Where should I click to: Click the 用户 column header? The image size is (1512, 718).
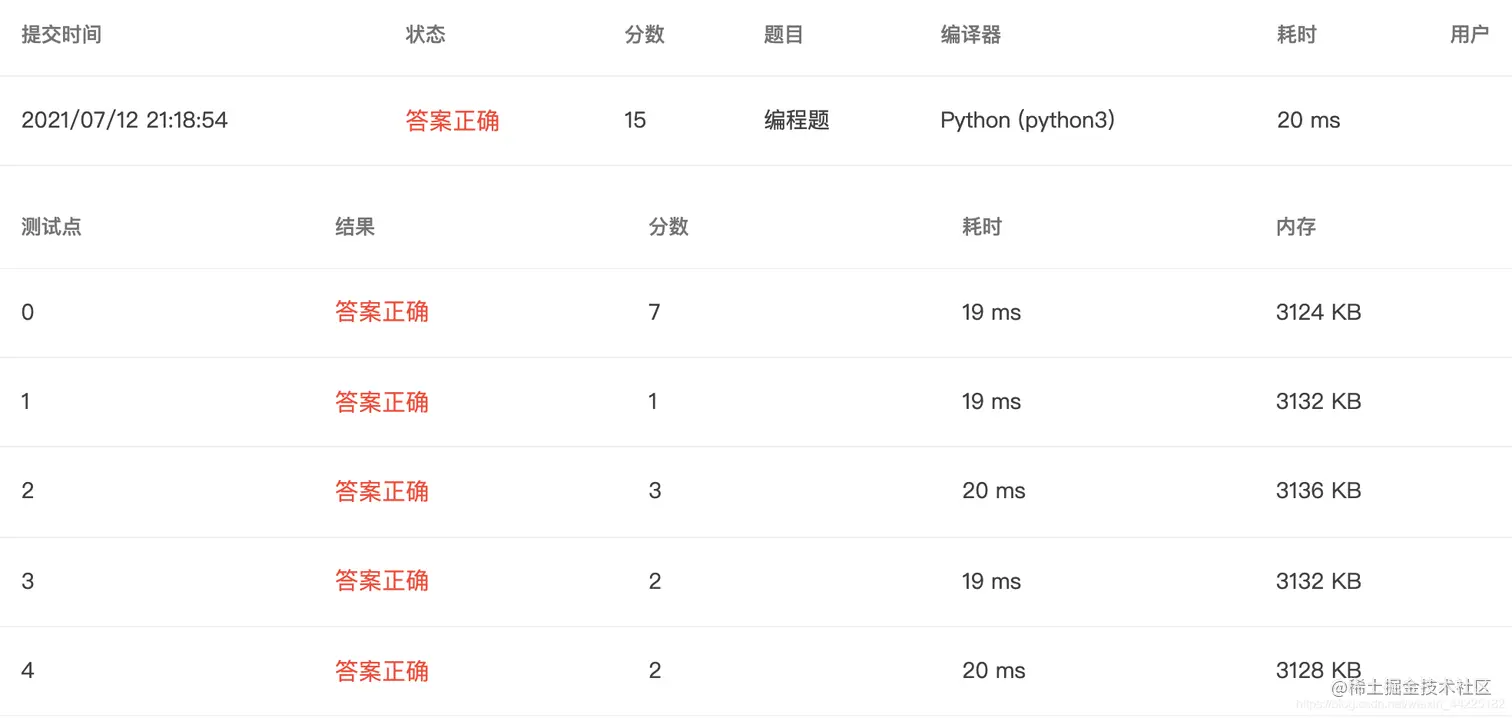click(1469, 35)
